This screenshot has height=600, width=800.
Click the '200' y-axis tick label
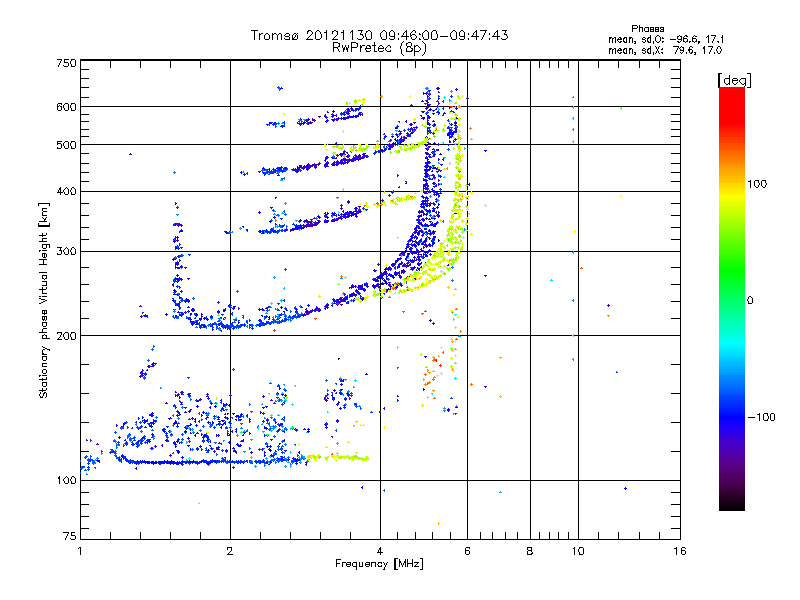(66, 336)
